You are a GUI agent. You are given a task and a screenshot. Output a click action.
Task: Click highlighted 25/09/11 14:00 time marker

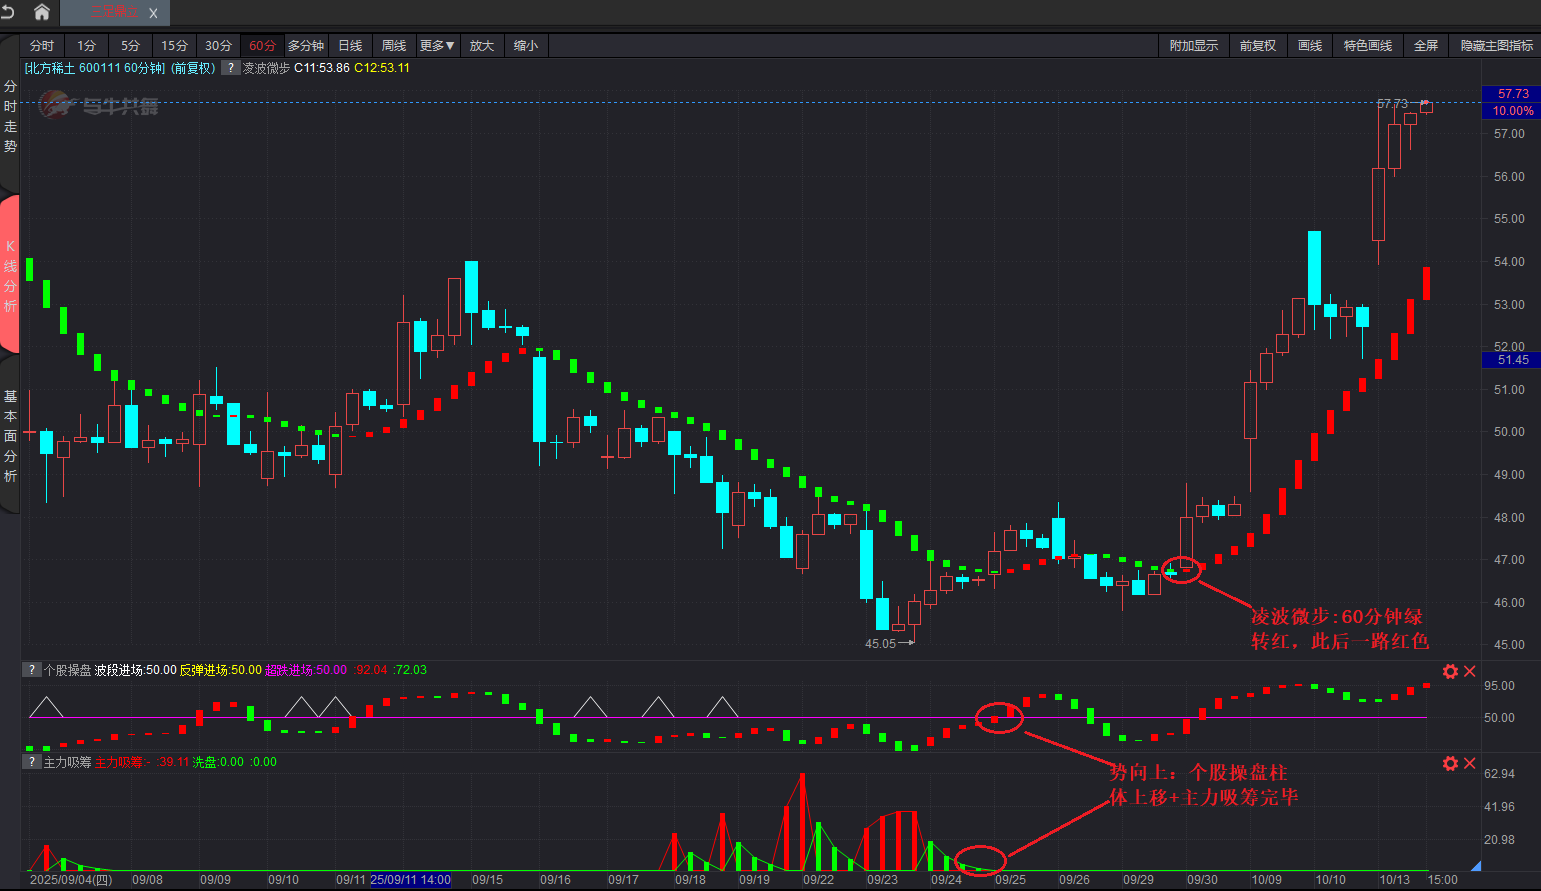click(410, 880)
